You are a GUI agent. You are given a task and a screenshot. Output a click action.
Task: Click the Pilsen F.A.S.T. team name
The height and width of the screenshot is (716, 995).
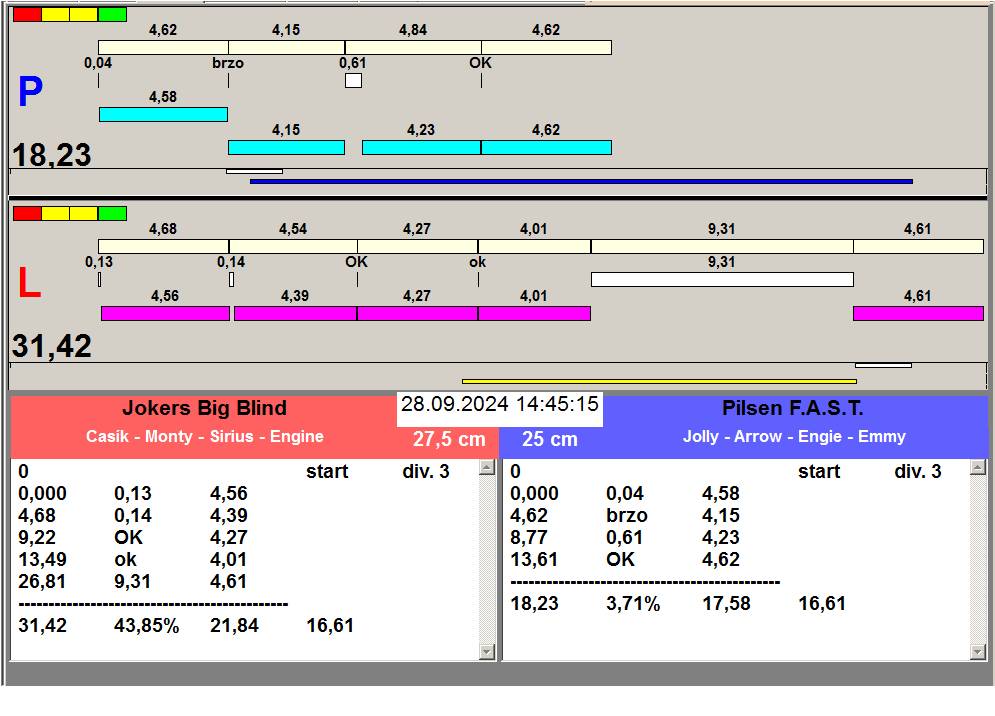pyautogui.click(x=793, y=408)
